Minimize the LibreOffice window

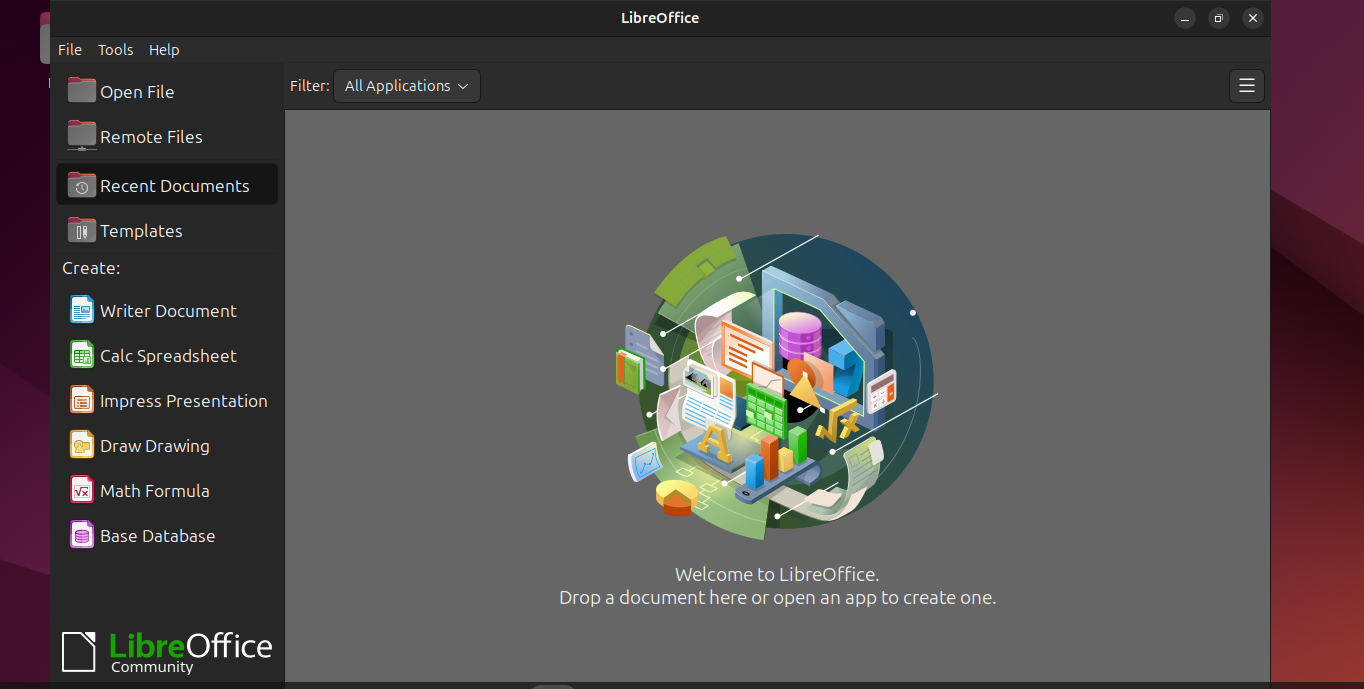tap(1184, 18)
